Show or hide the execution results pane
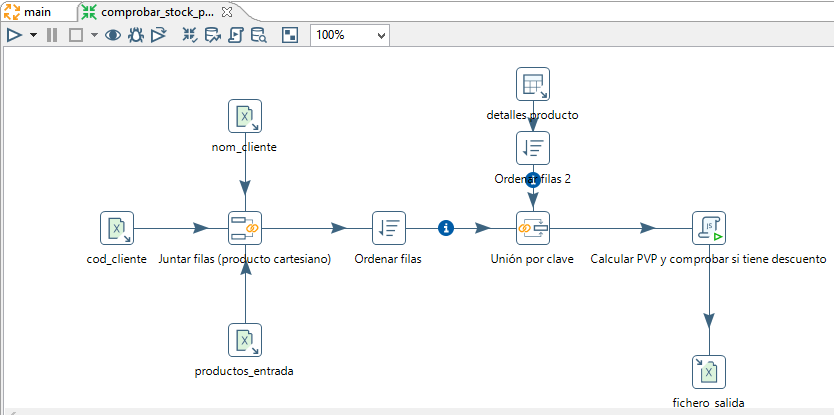Viewport: 834px width, 415px height. click(290, 36)
